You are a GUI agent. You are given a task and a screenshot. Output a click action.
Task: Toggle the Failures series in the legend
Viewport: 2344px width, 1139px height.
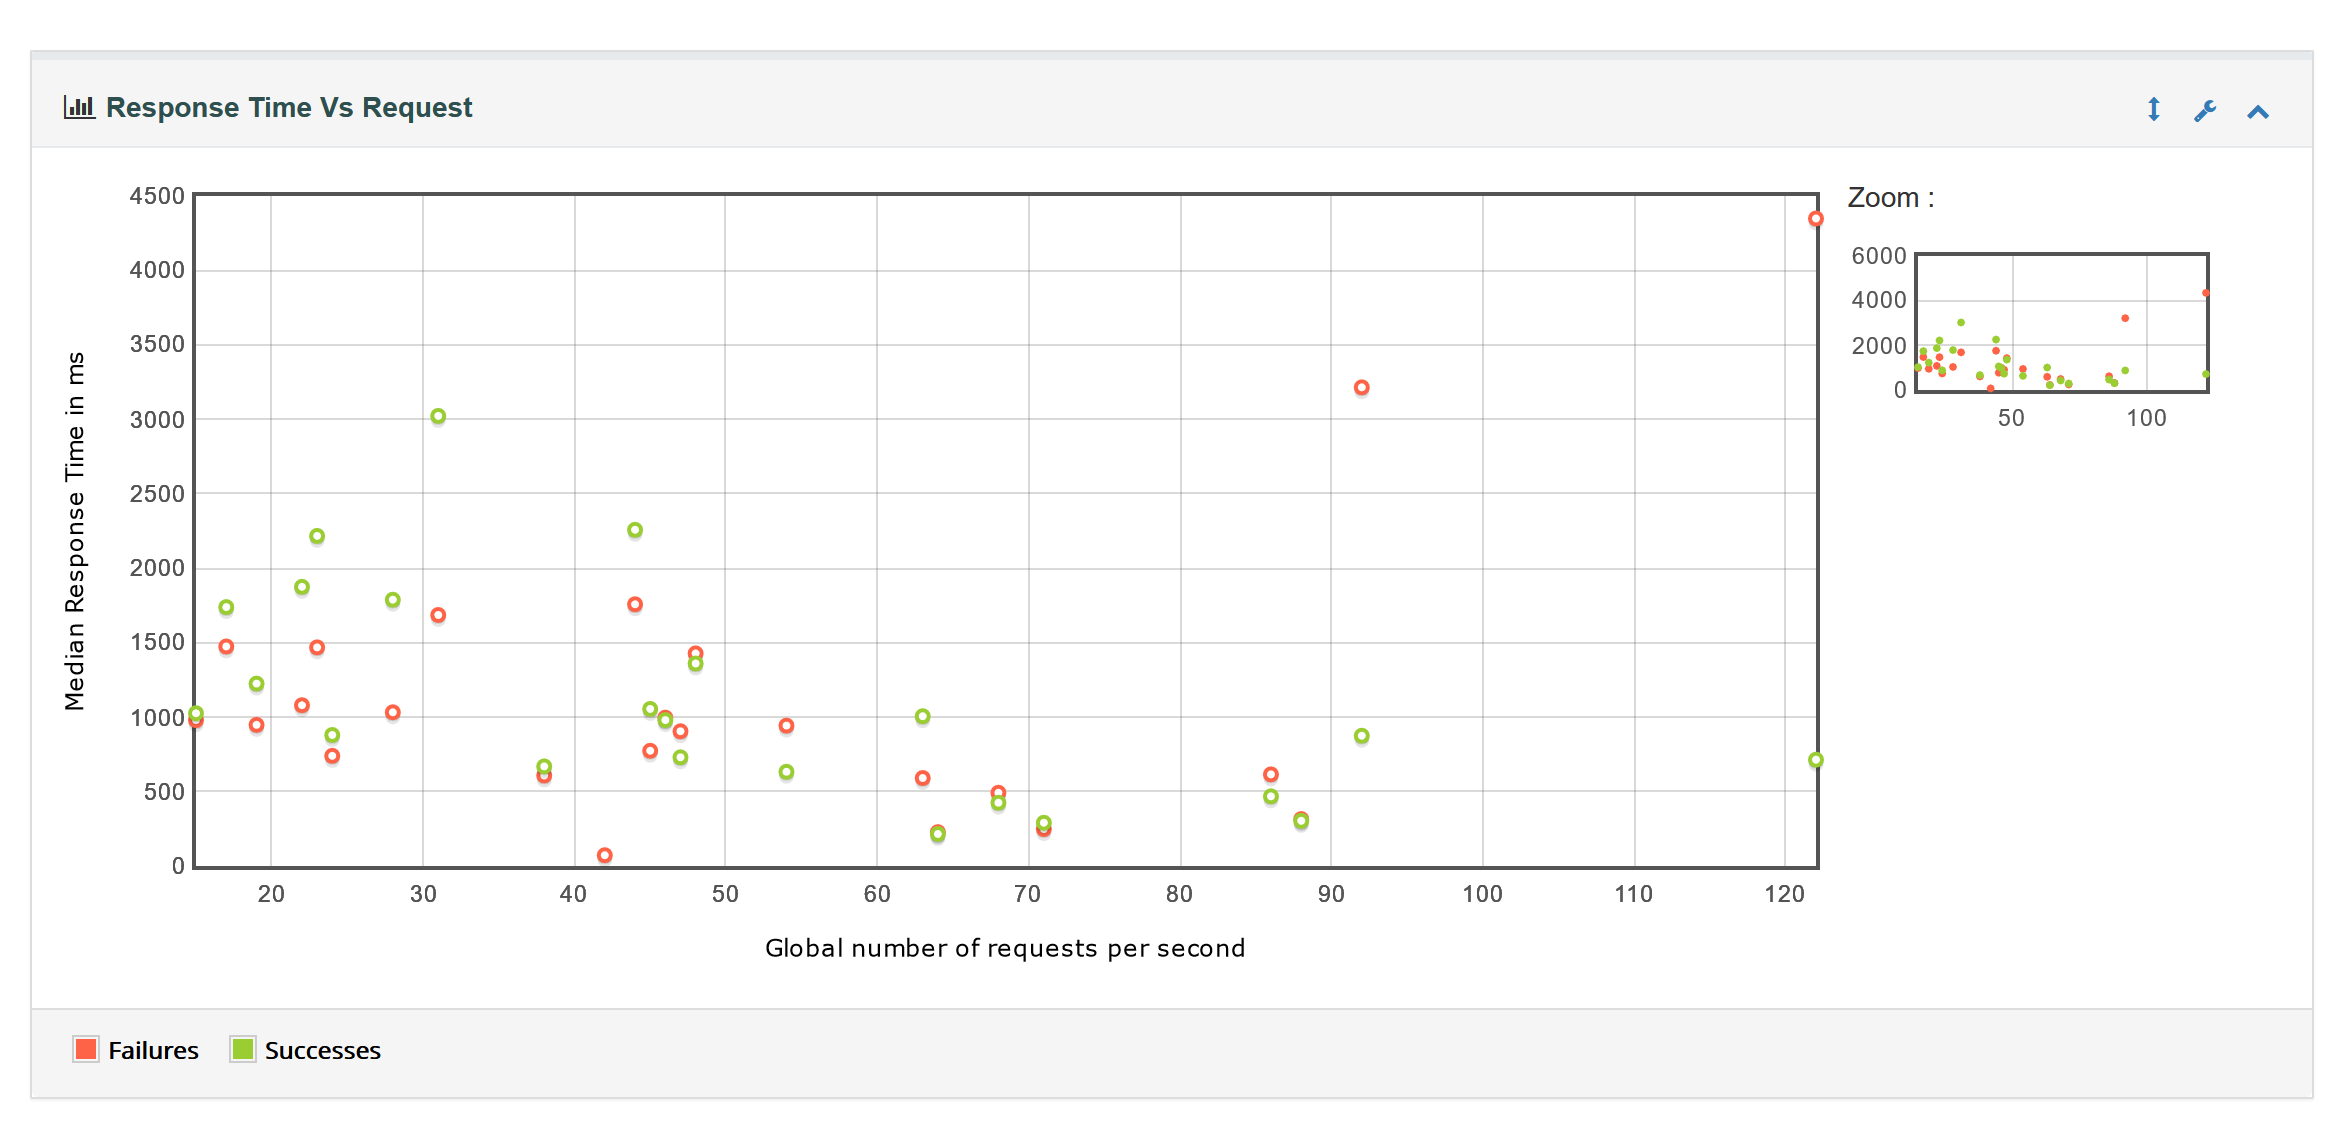pyautogui.click(x=153, y=1050)
